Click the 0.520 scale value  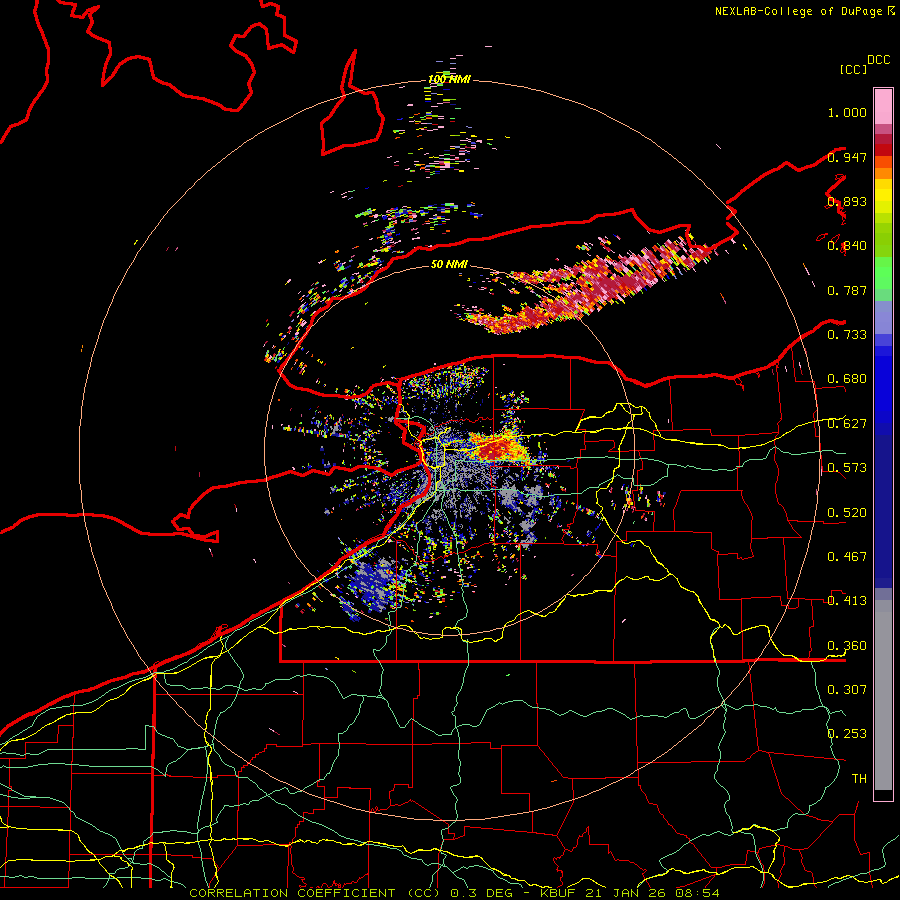click(x=847, y=513)
